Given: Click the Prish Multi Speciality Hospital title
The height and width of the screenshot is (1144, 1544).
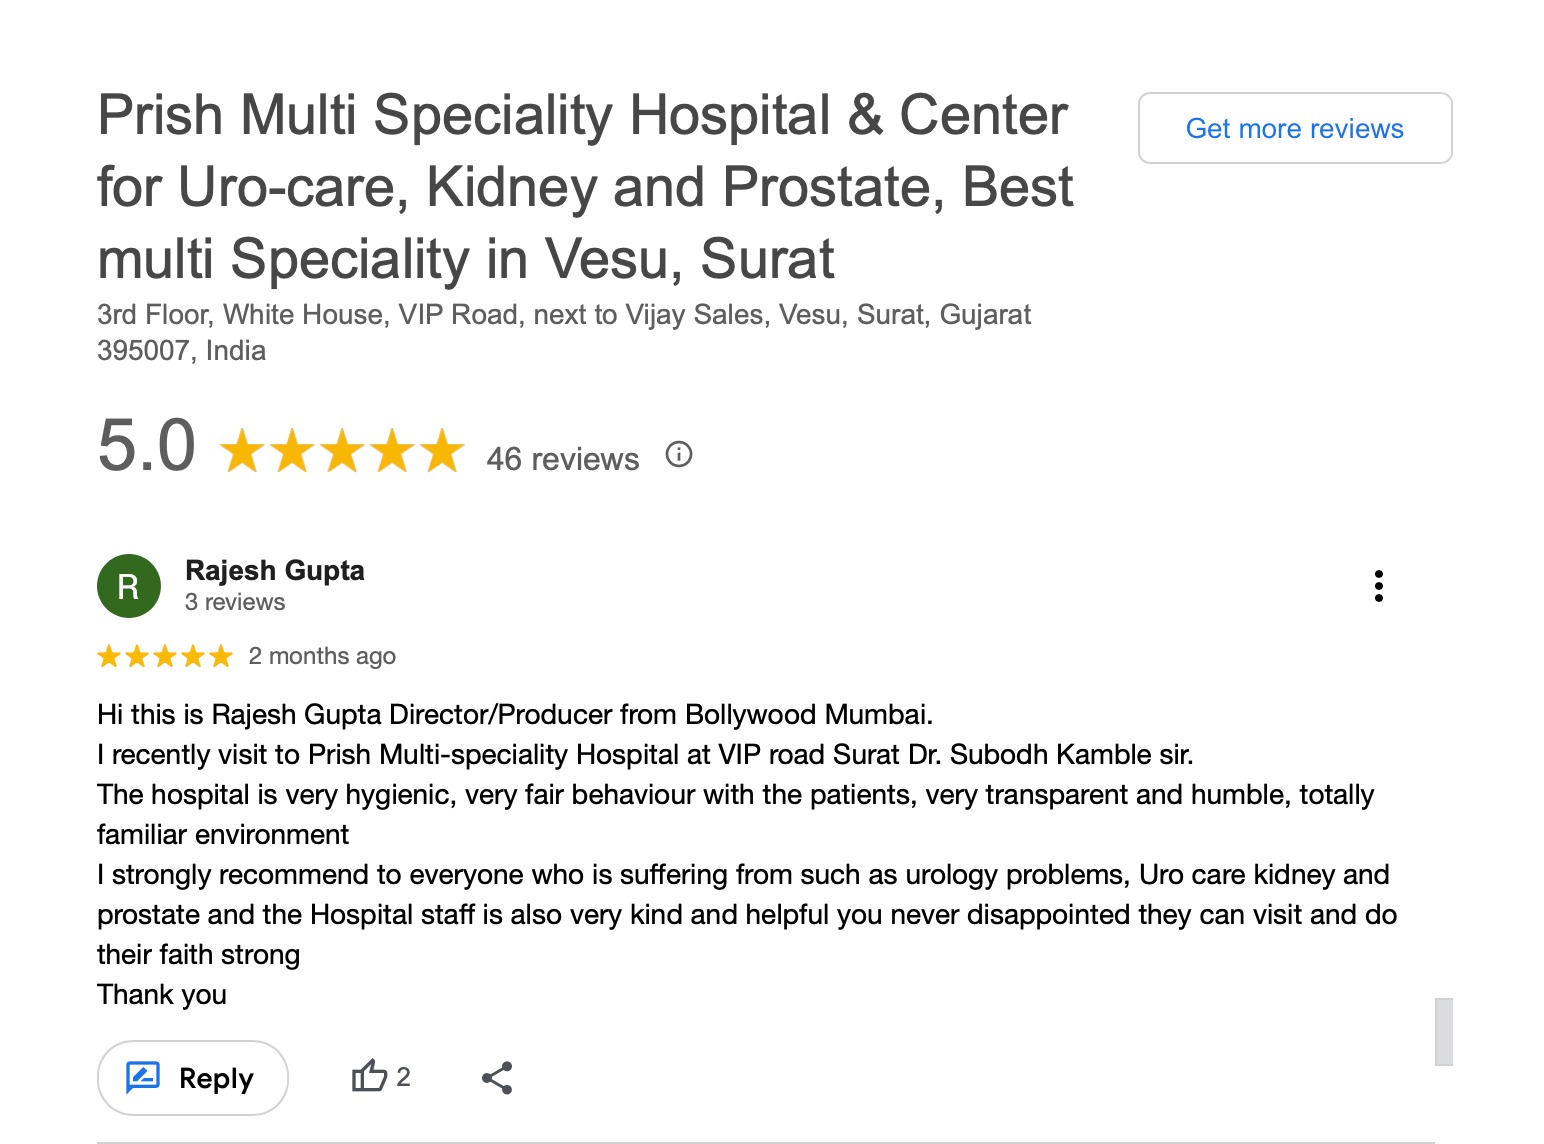Looking at the screenshot, I should [x=585, y=187].
